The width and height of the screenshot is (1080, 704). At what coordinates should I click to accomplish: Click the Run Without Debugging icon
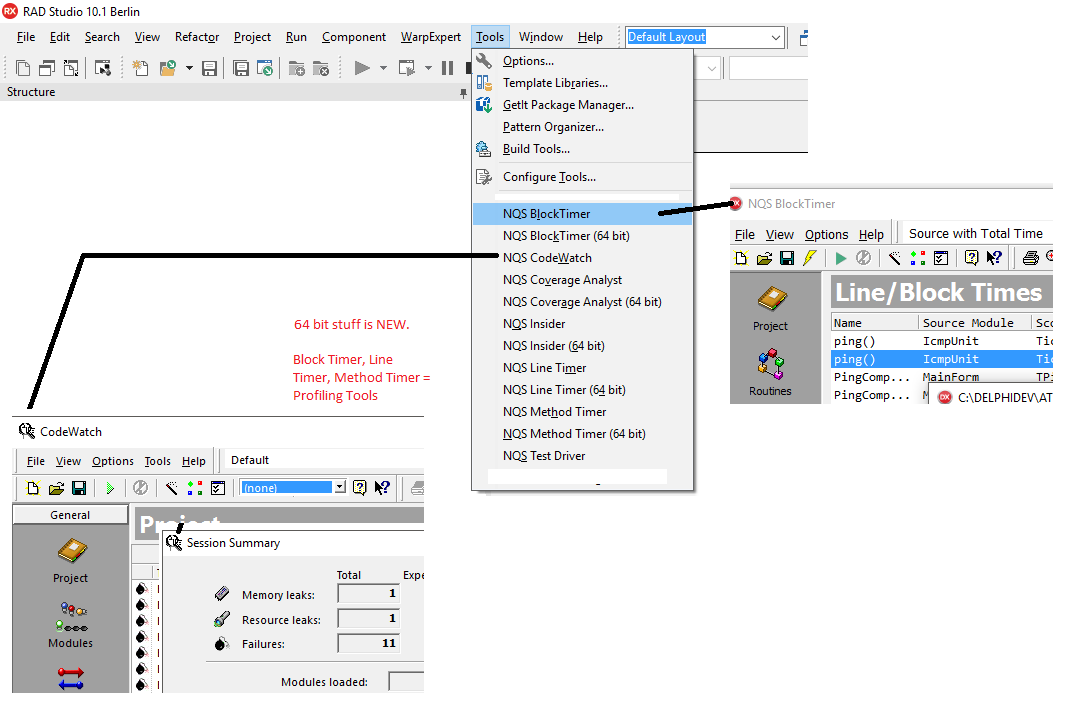[407, 68]
